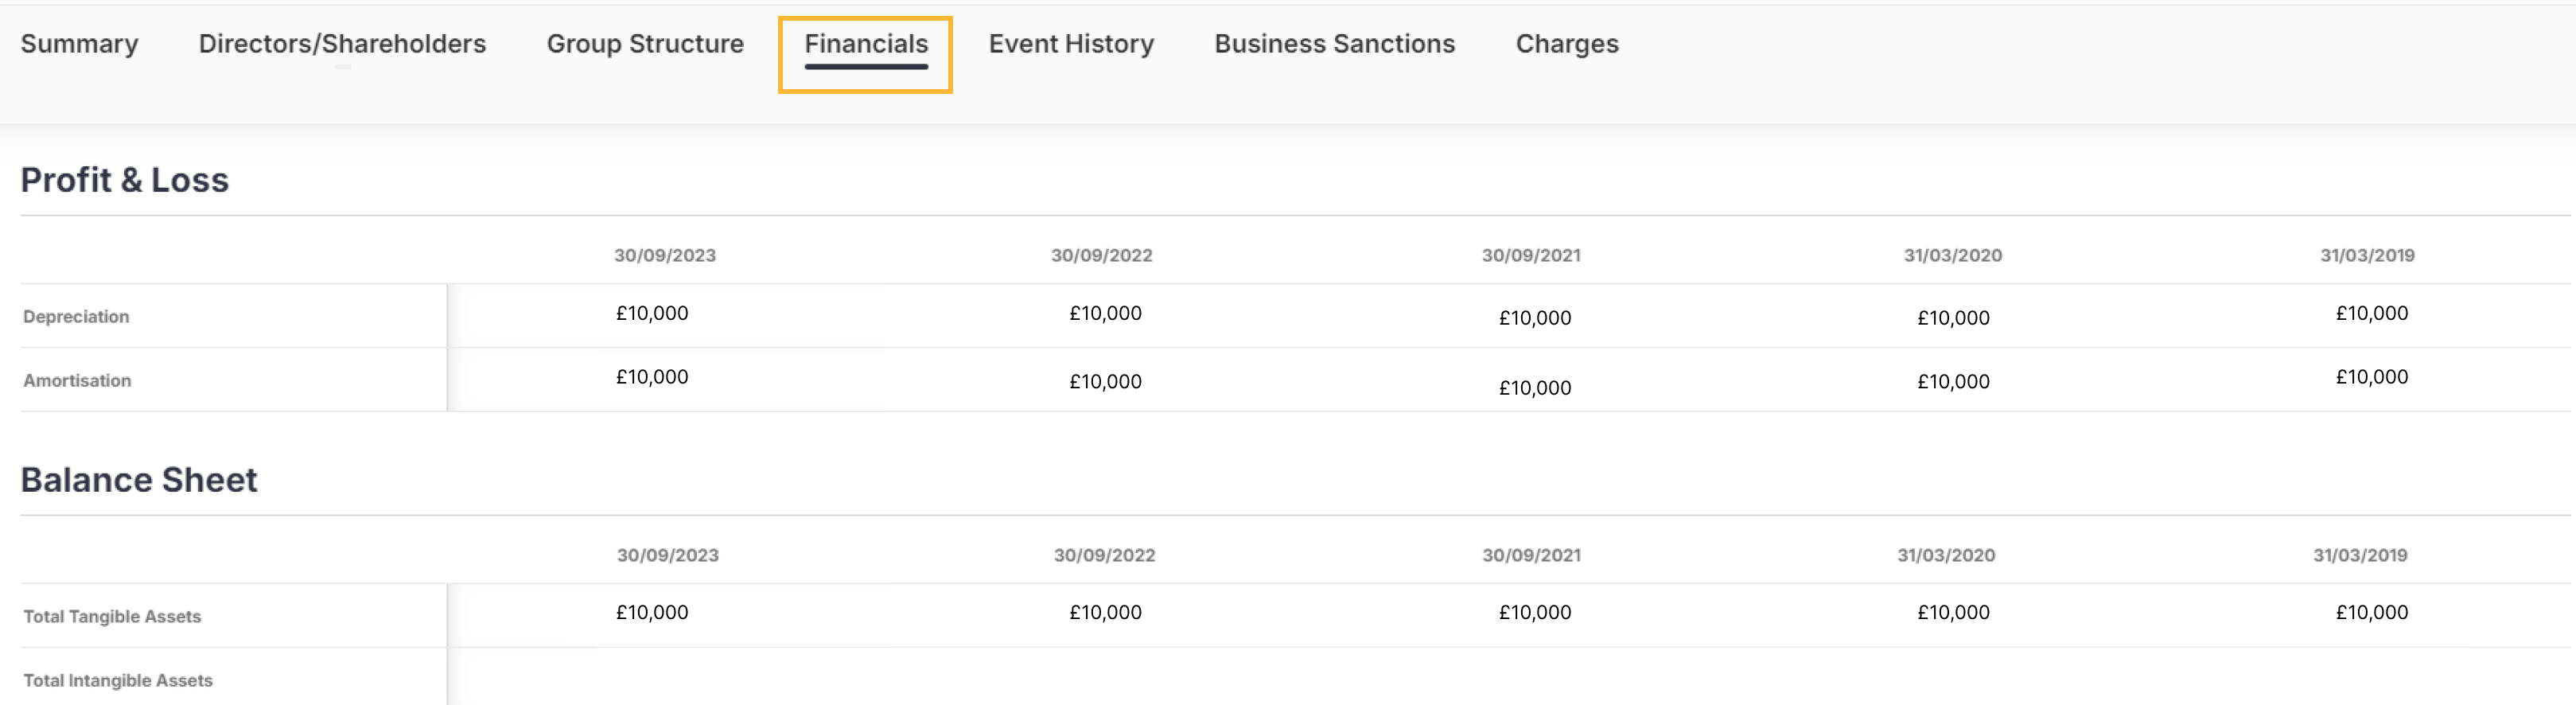This screenshot has width=2576, height=705.
Task: Open the Summary tab
Action: [79, 44]
